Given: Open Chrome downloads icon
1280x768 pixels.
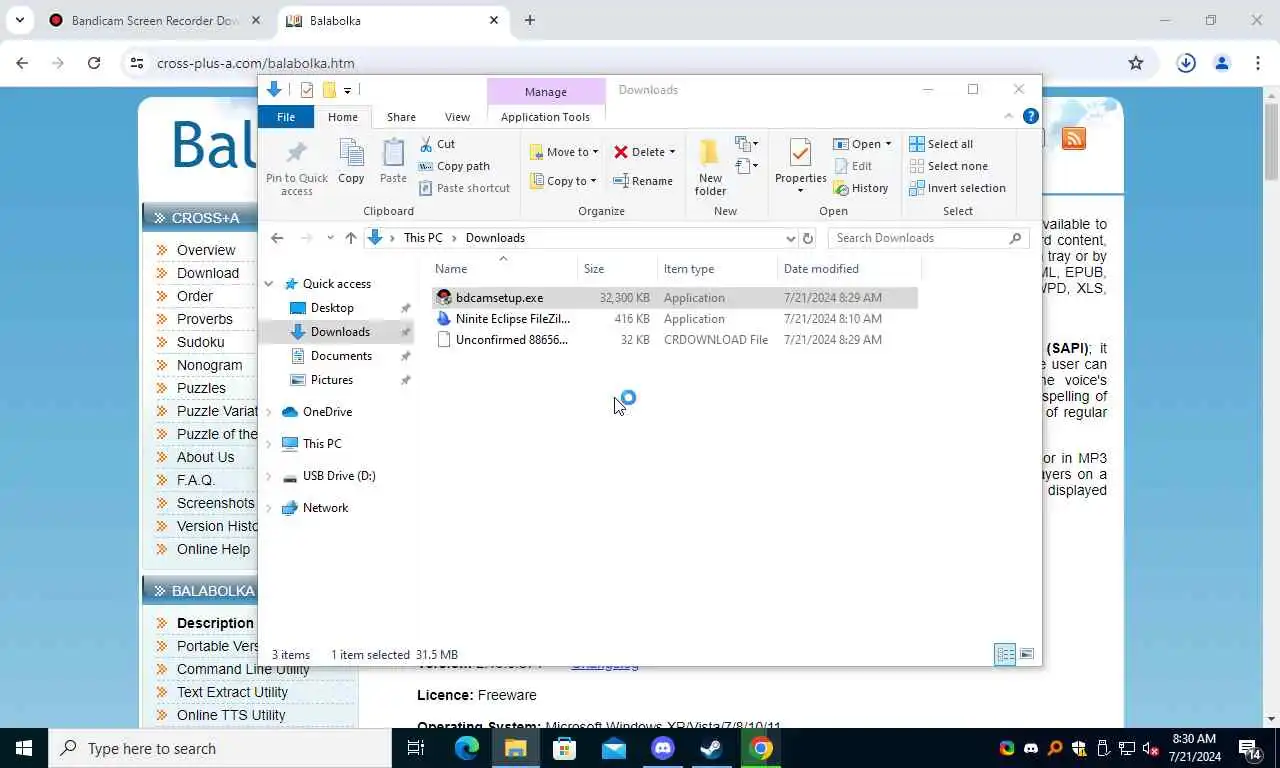Looking at the screenshot, I should (x=1186, y=63).
